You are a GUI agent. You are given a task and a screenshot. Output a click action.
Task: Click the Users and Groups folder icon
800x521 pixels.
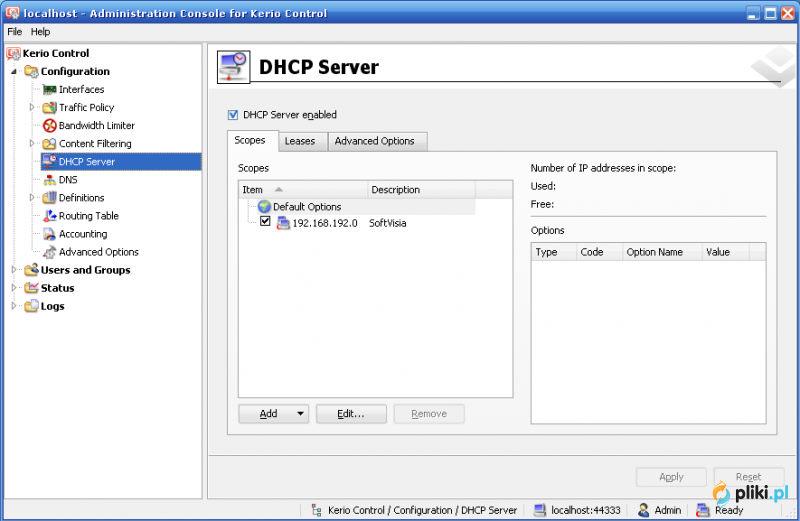click(x=32, y=269)
